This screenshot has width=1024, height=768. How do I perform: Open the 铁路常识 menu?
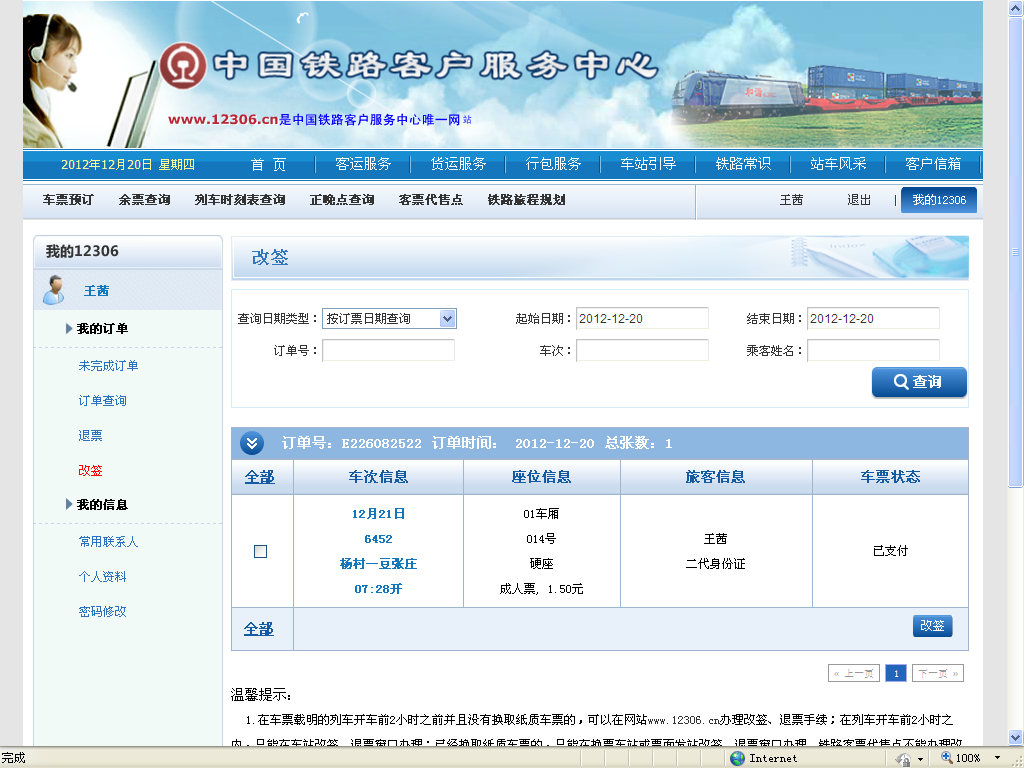pyautogui.click(x=743, y=164)
